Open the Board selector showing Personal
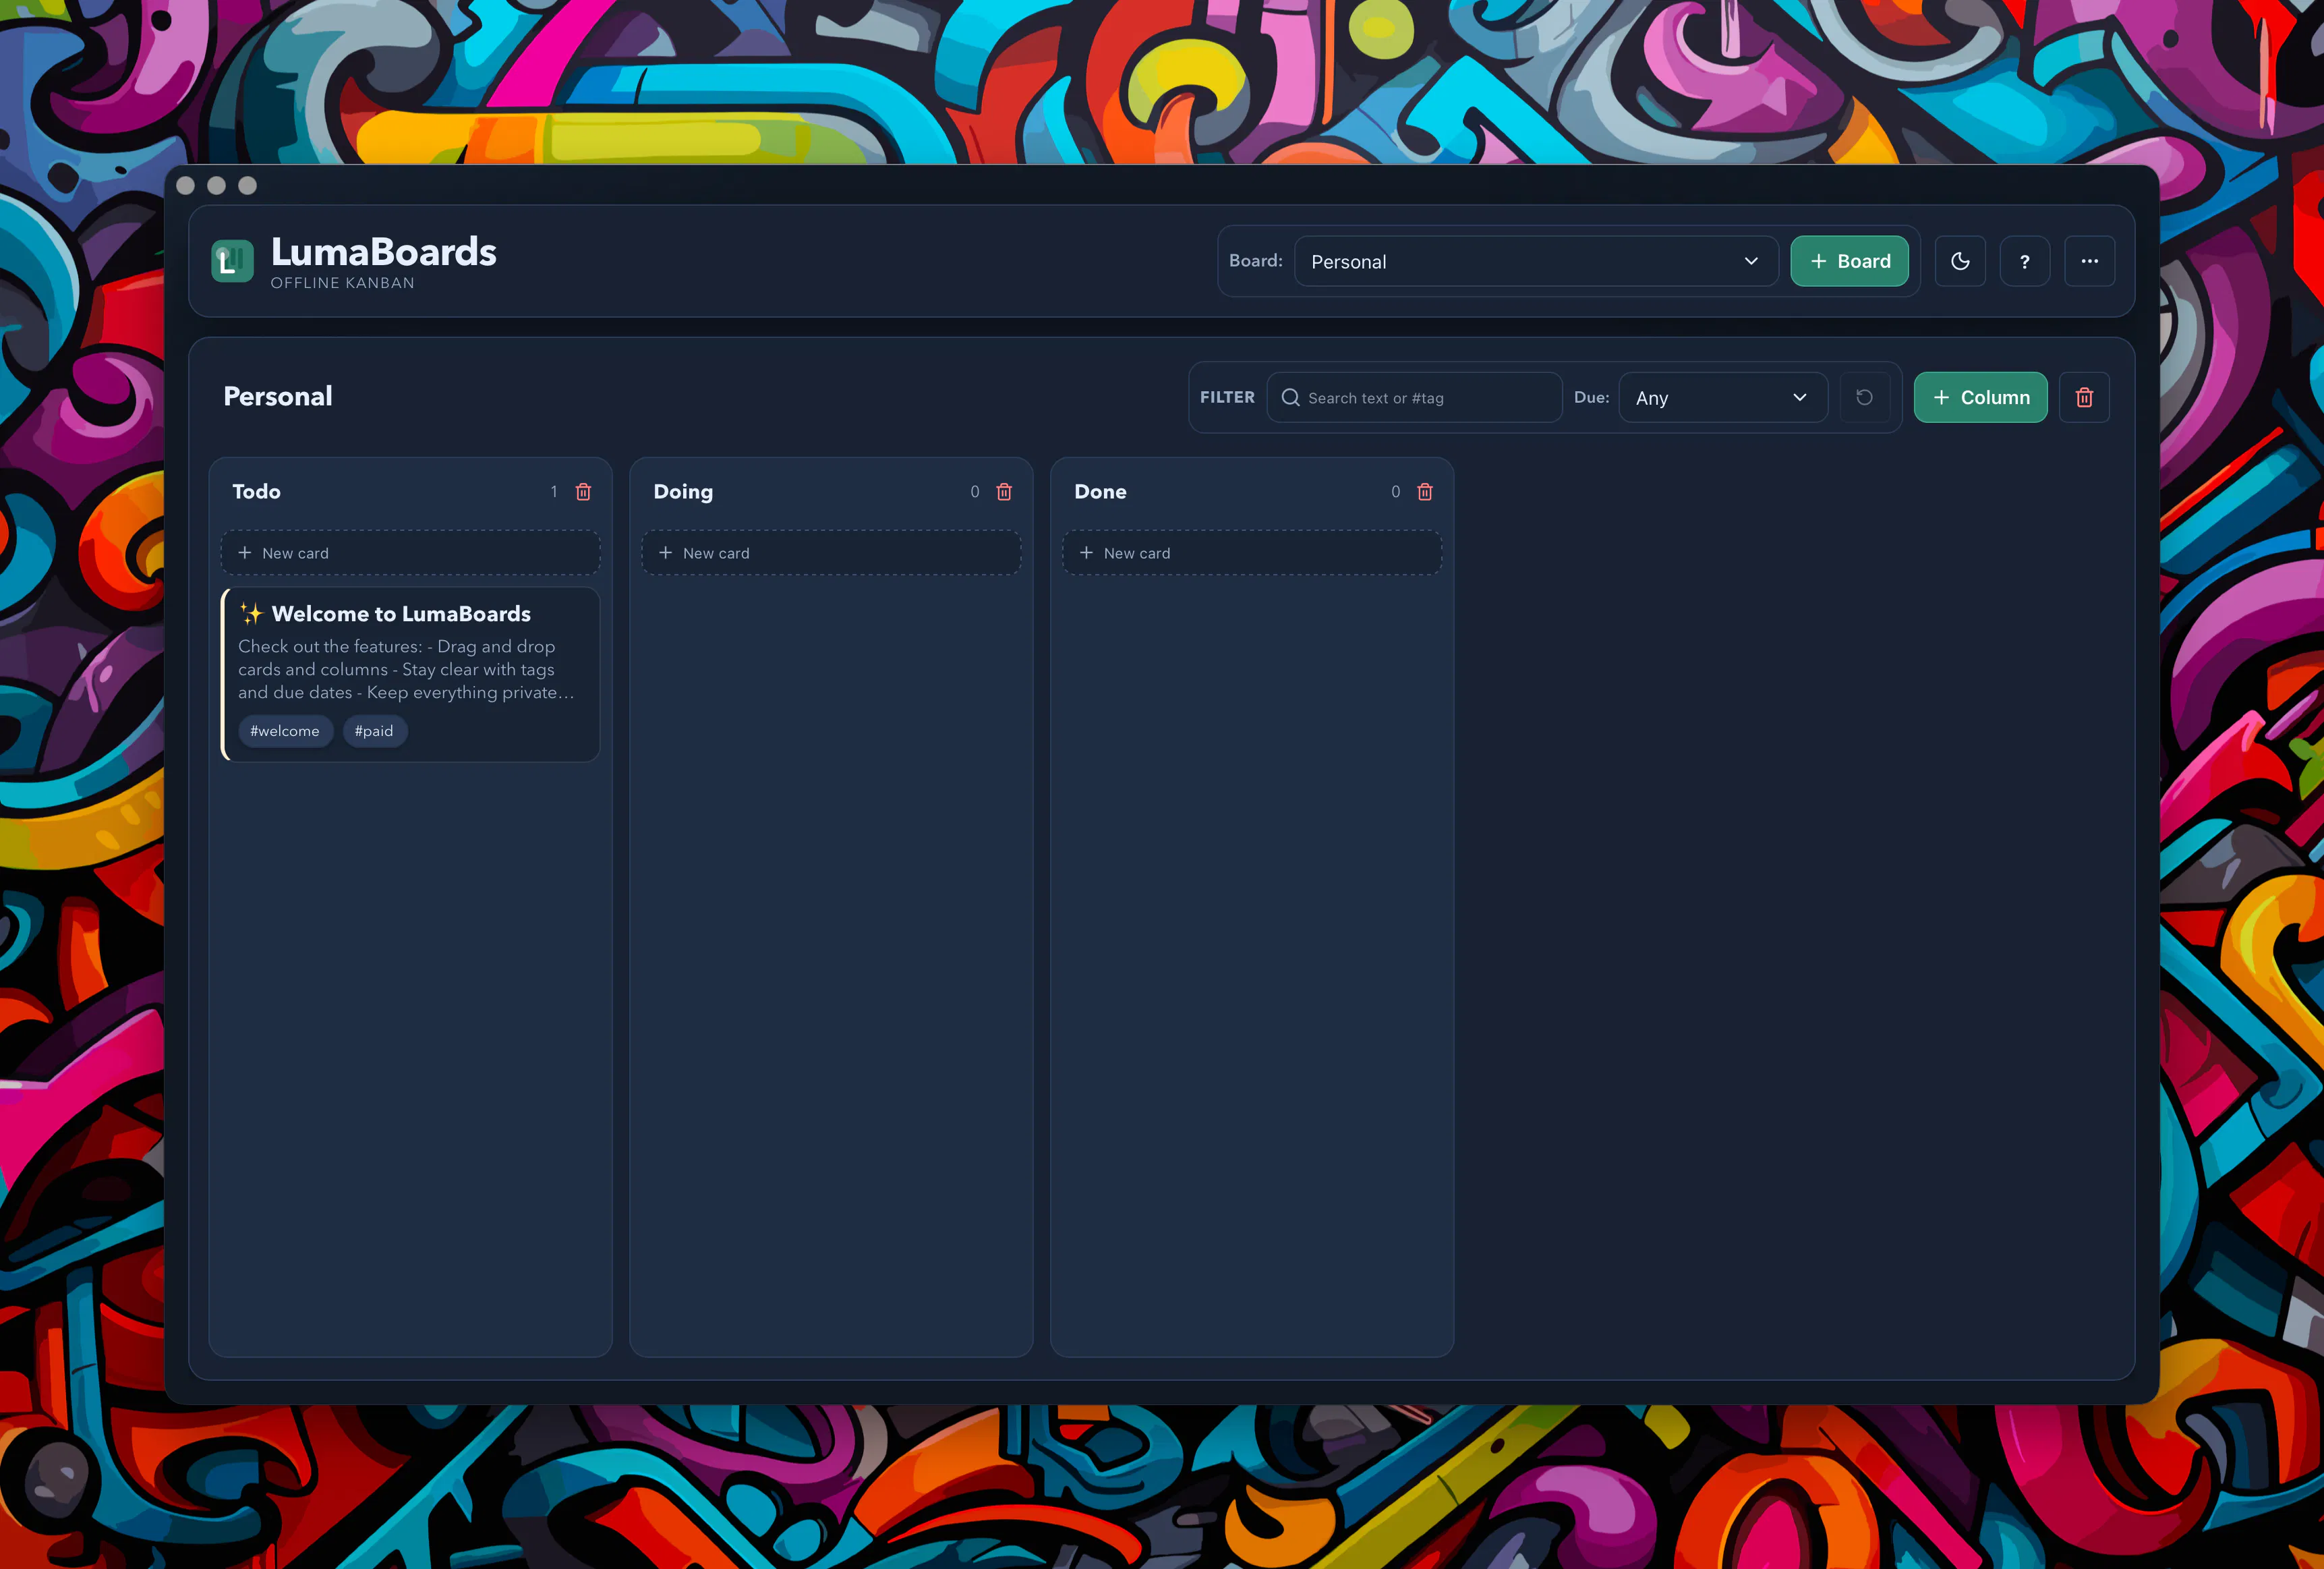Viewport: 2324px width, 1569px height. pos(1535,261)
